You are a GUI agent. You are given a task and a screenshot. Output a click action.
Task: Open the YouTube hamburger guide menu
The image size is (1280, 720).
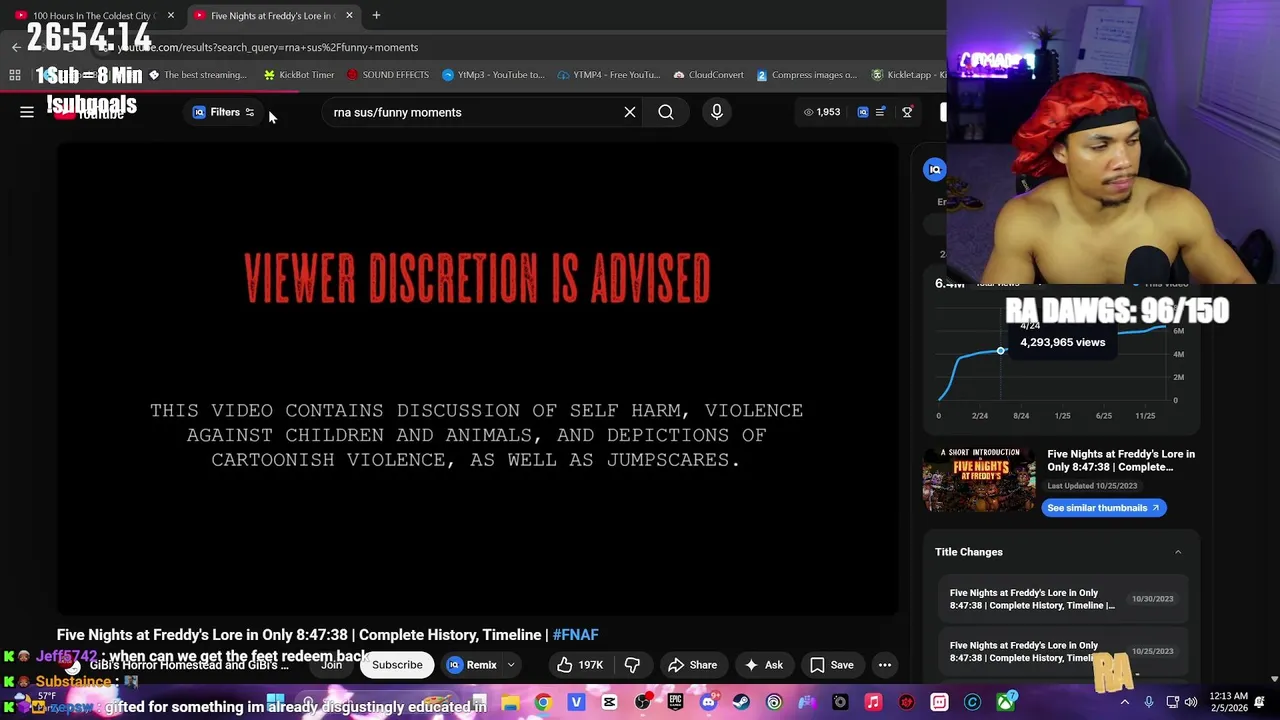point(27,112)
